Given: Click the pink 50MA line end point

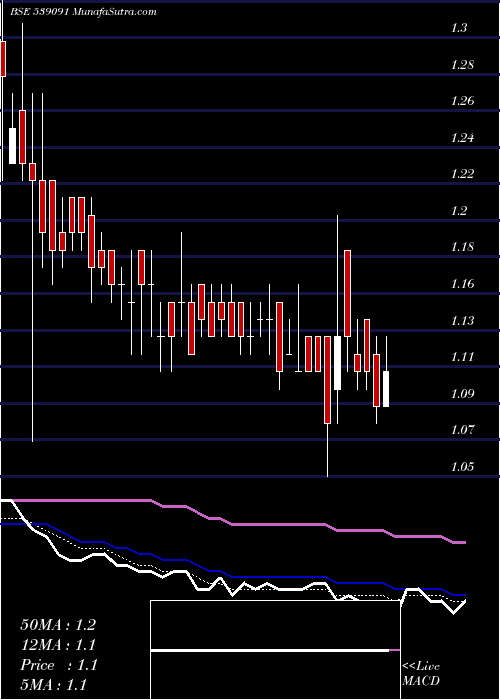Looking at the screenshot, I should point(464,542).
